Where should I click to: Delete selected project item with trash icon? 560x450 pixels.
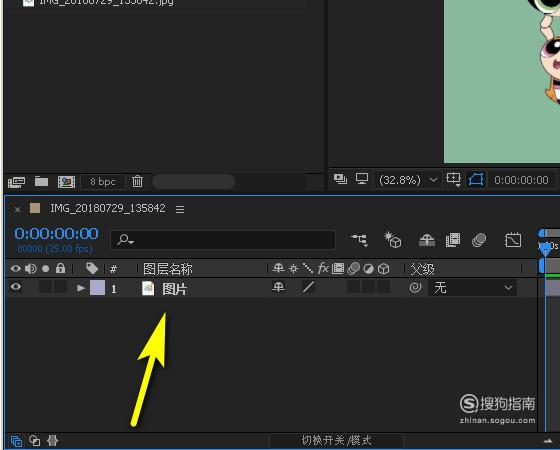(x=138, y=181)
